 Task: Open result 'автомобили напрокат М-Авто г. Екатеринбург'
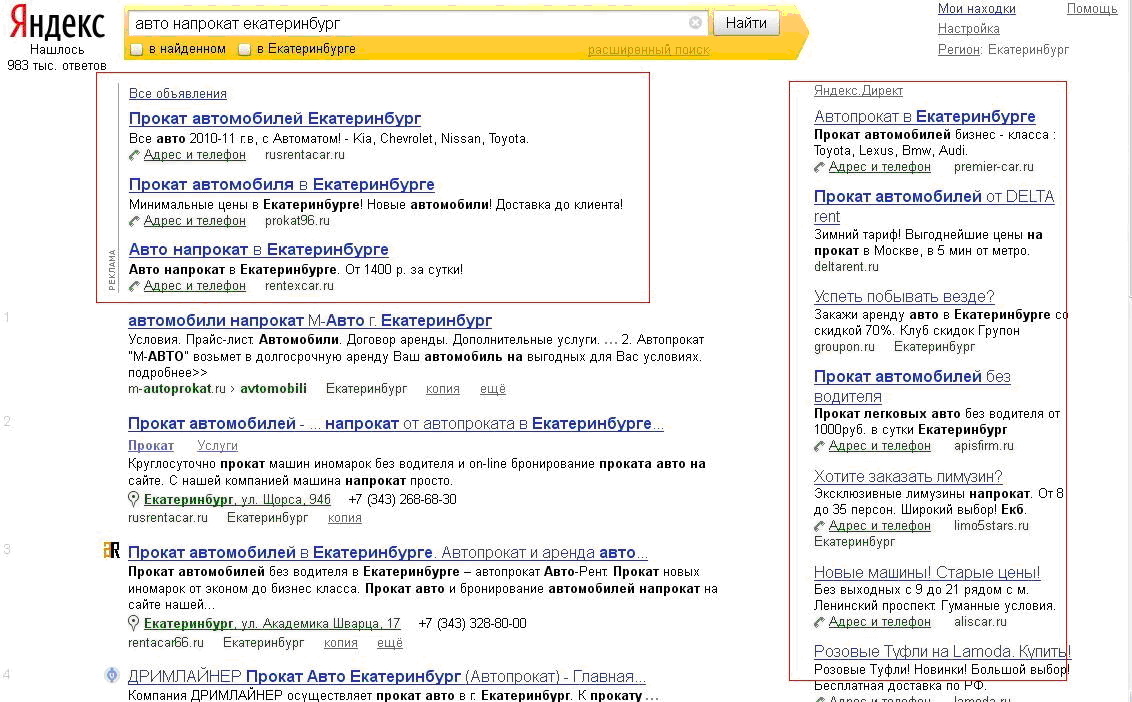310,320
